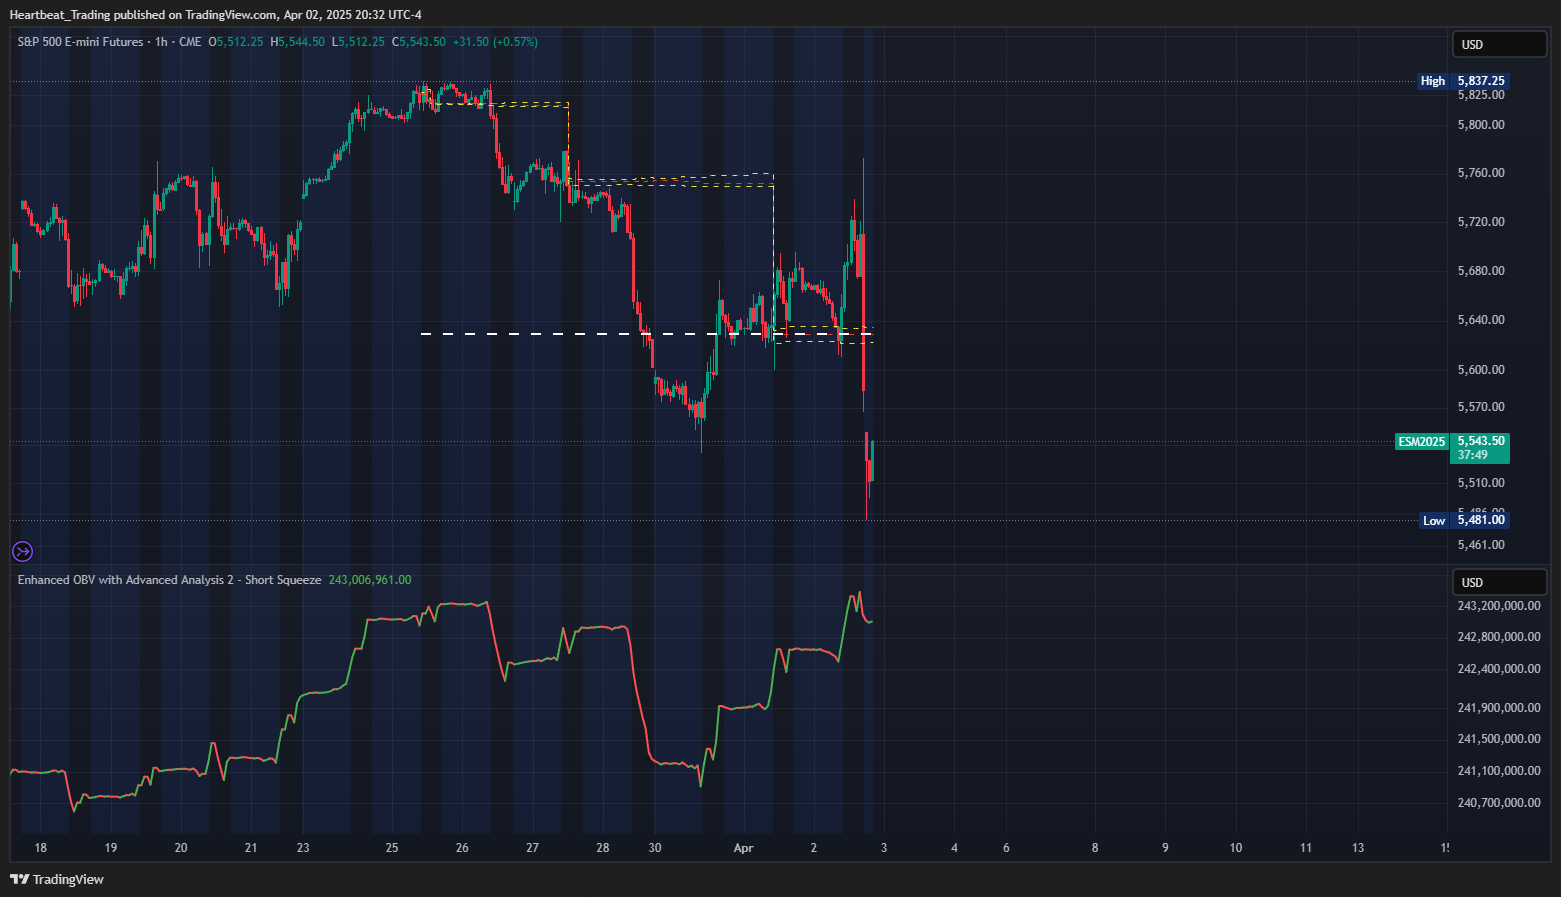Click the 5,825.00 price axis label
The image size is (1561, 897).
click(1481, 95)
